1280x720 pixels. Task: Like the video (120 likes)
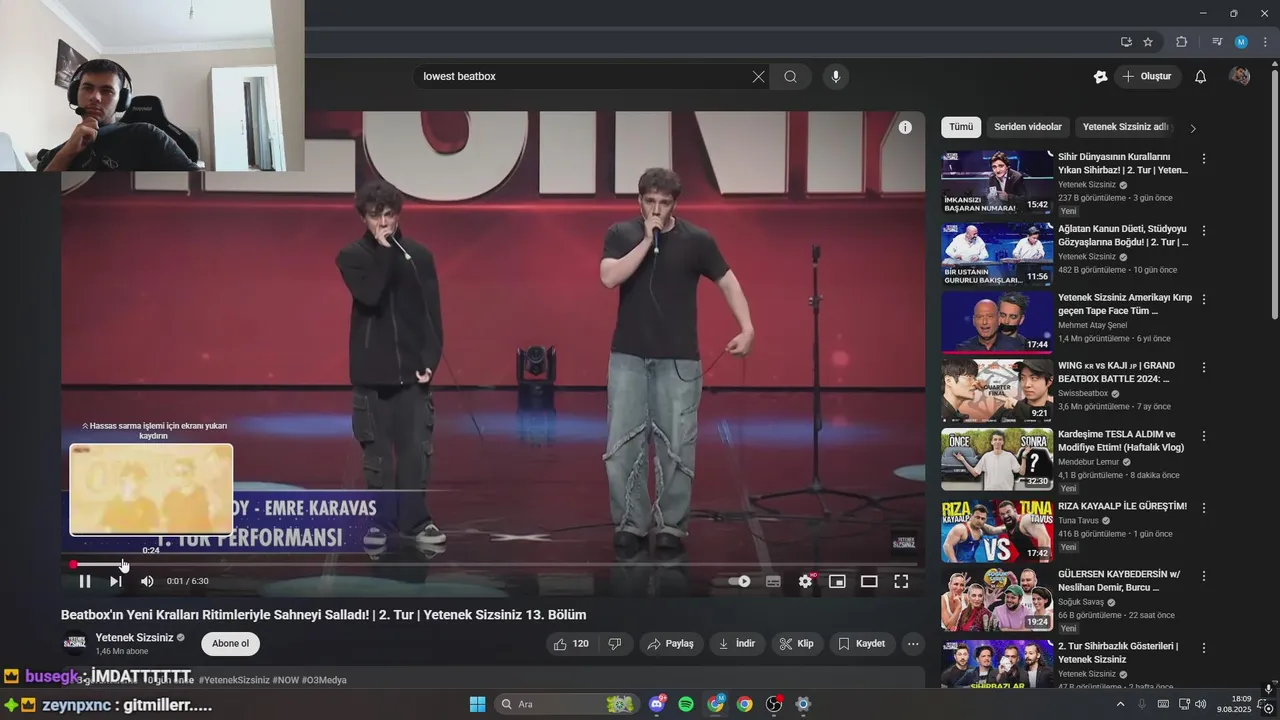click(x=571, y=644)
